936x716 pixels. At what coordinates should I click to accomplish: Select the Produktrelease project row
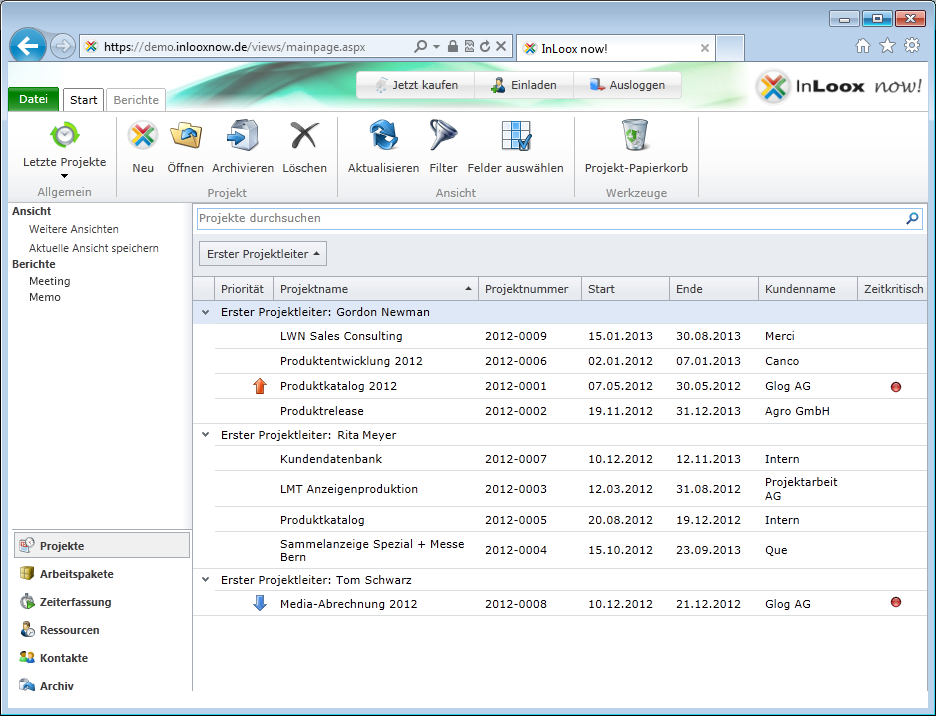pos(570,411)
